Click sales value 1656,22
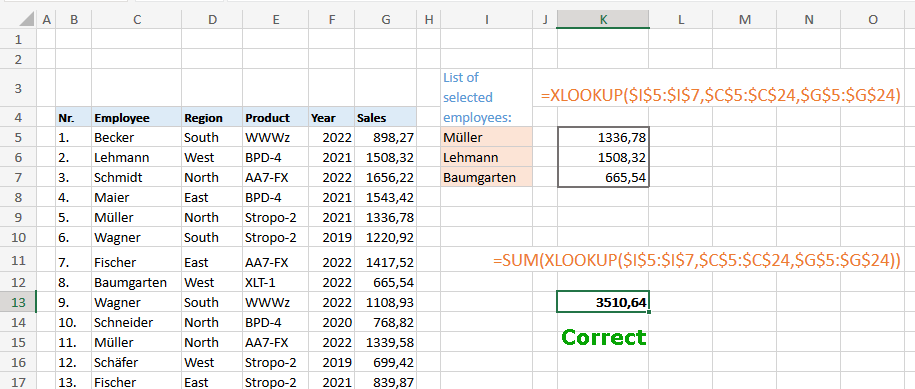 (x=385, y=177)
